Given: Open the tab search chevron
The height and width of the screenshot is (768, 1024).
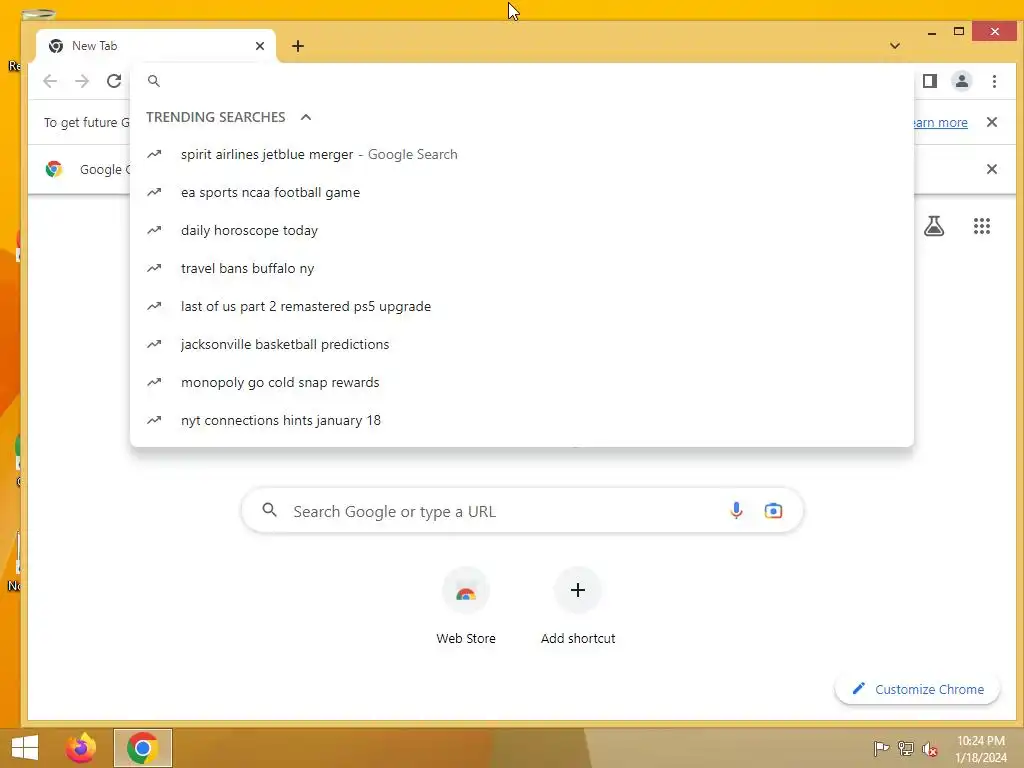Looking at the screenshot, I should (895, 46).
